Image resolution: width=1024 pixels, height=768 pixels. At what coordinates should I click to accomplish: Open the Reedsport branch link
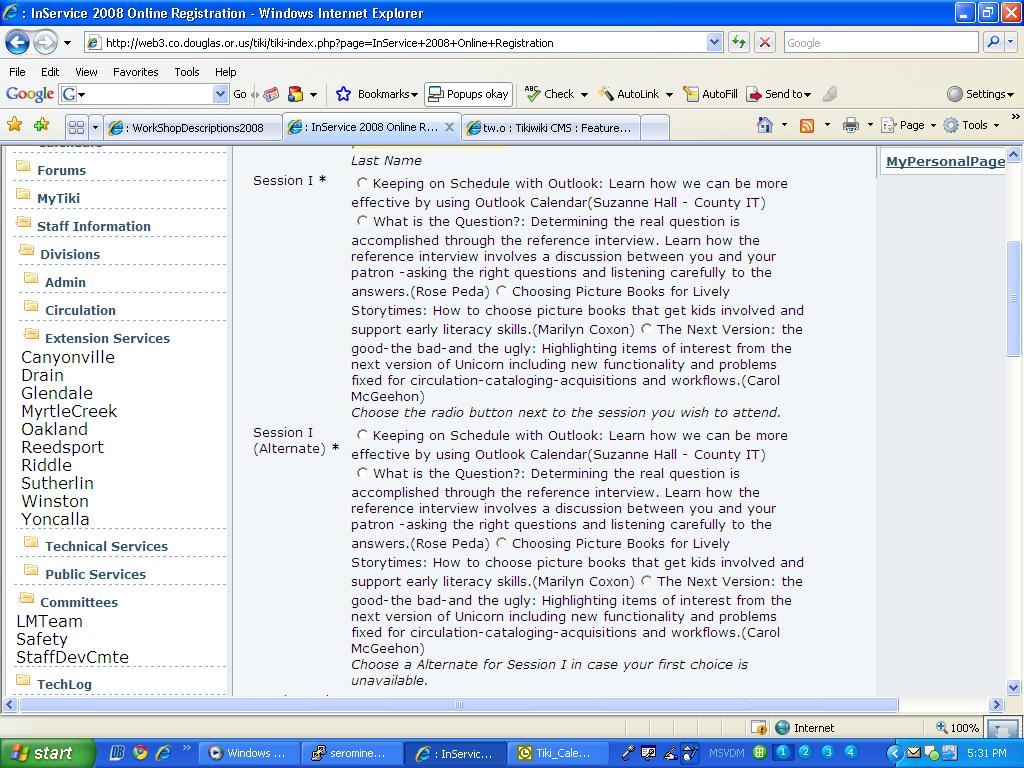[63, 447]
